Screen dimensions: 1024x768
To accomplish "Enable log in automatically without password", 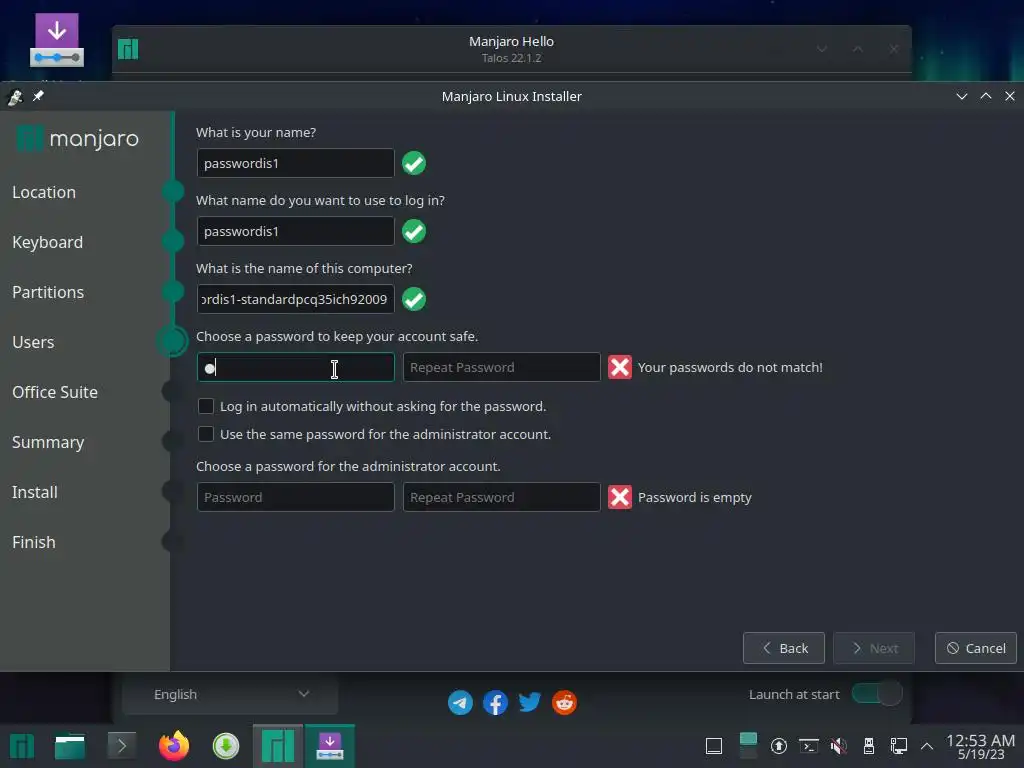I will [206, 406].
